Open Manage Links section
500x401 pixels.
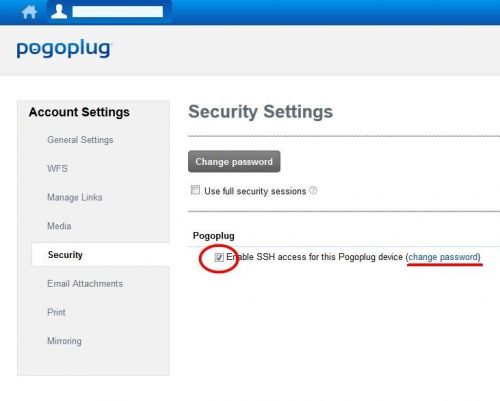tap(75, 197)
